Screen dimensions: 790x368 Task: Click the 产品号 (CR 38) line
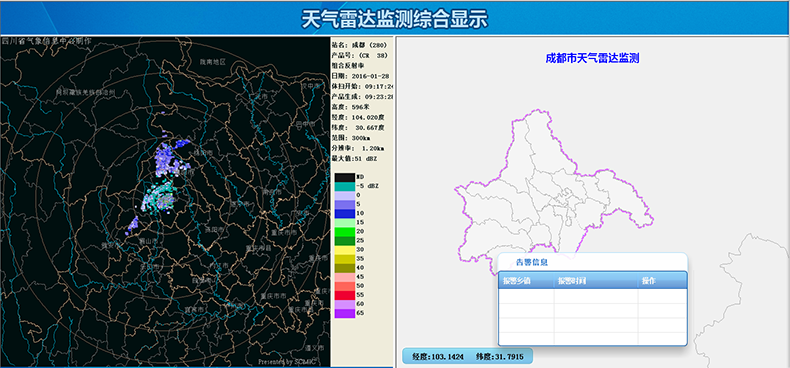(x=359, y=55)
